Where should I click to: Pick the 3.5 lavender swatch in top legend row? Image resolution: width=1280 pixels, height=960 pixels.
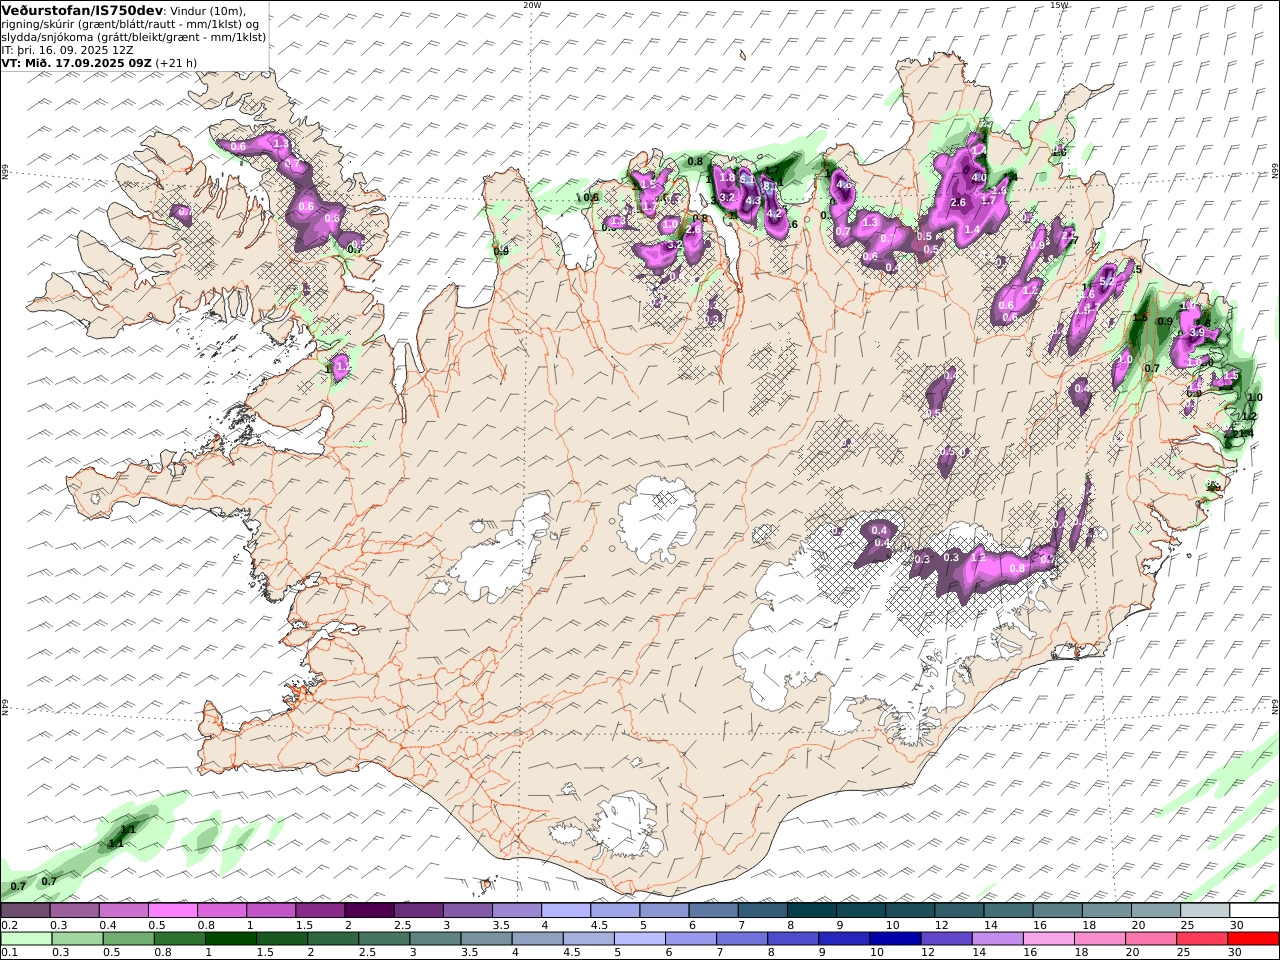tap(516, 911)
